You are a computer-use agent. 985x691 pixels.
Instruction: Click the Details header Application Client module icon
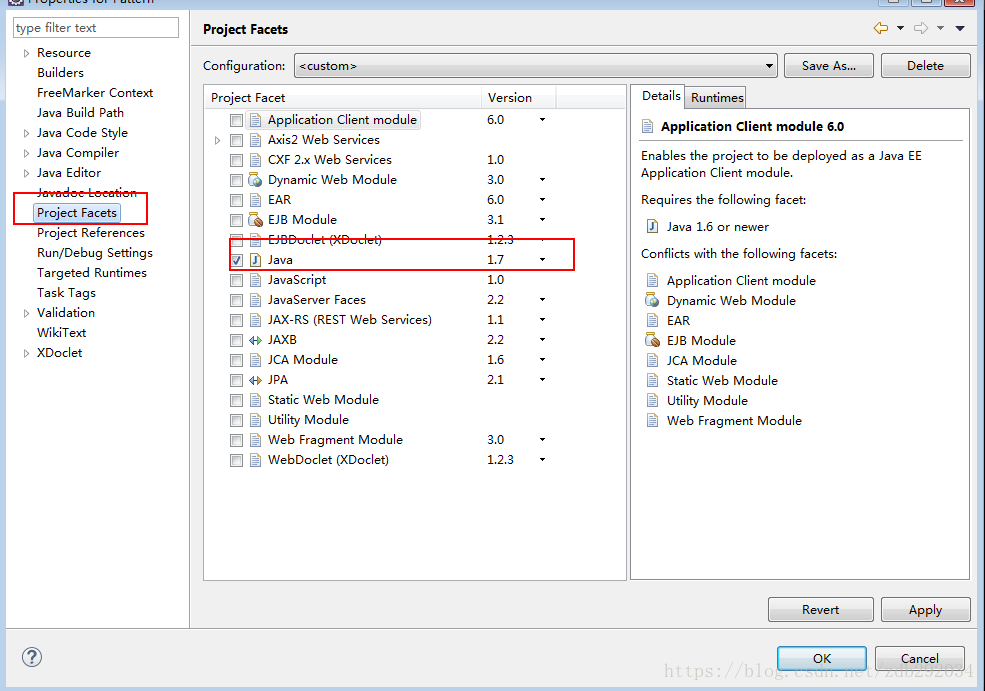click(x=647, y=126)
